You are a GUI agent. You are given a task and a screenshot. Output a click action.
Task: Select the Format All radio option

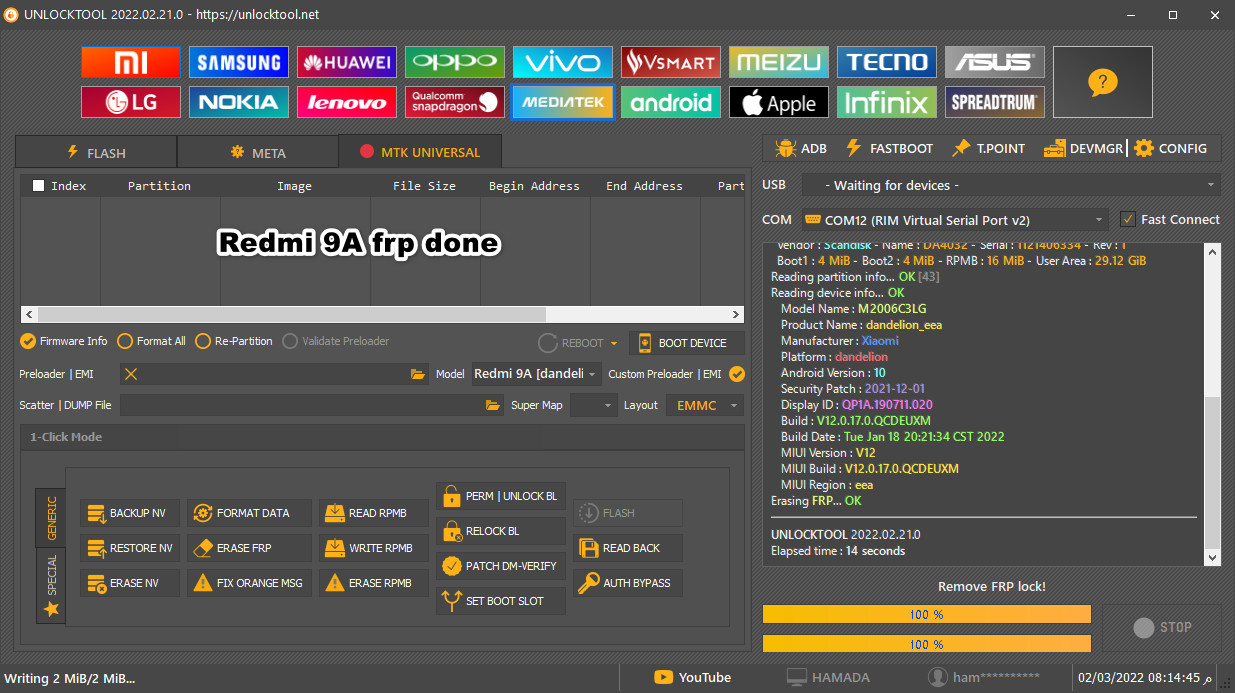tap(152, 341)
